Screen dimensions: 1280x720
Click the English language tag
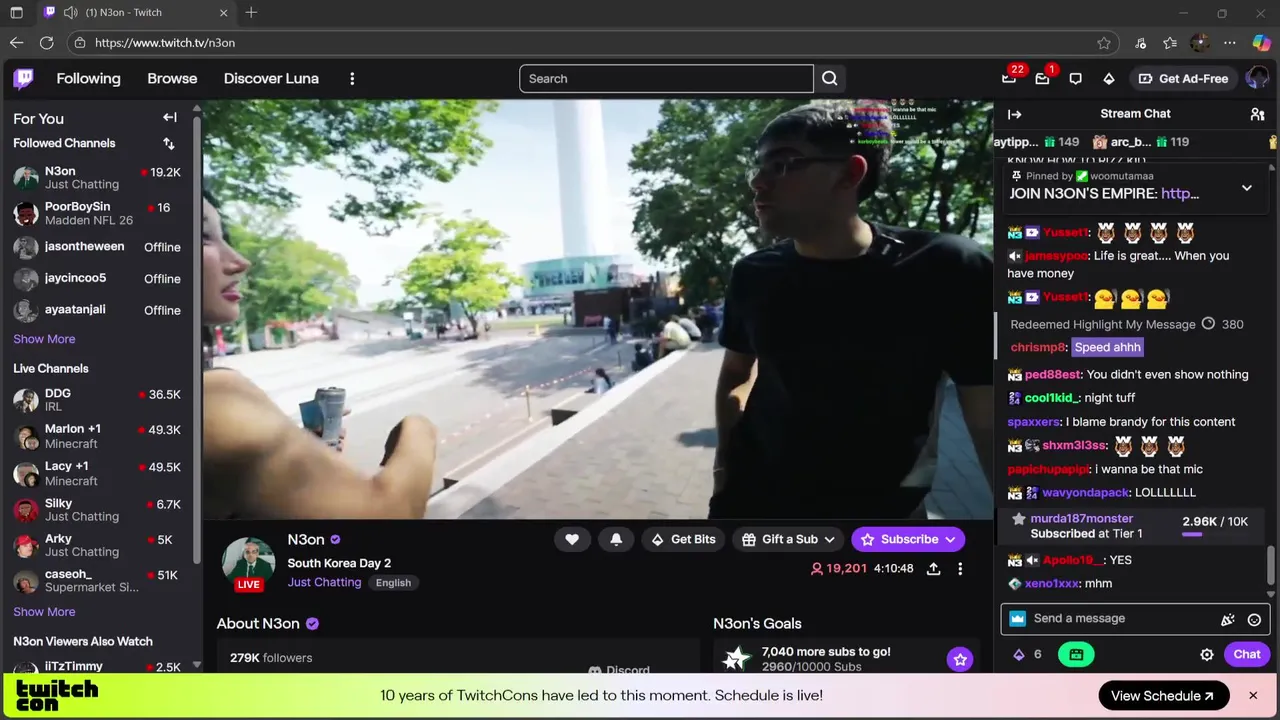(x=393, y=583)
